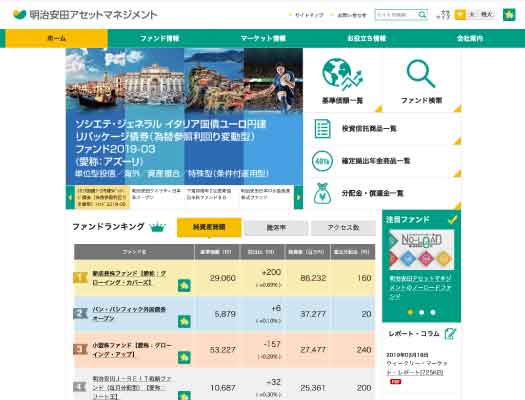525x400 pixels.
Task: Click the 37,277 net assets value
Action: [313, 314]
